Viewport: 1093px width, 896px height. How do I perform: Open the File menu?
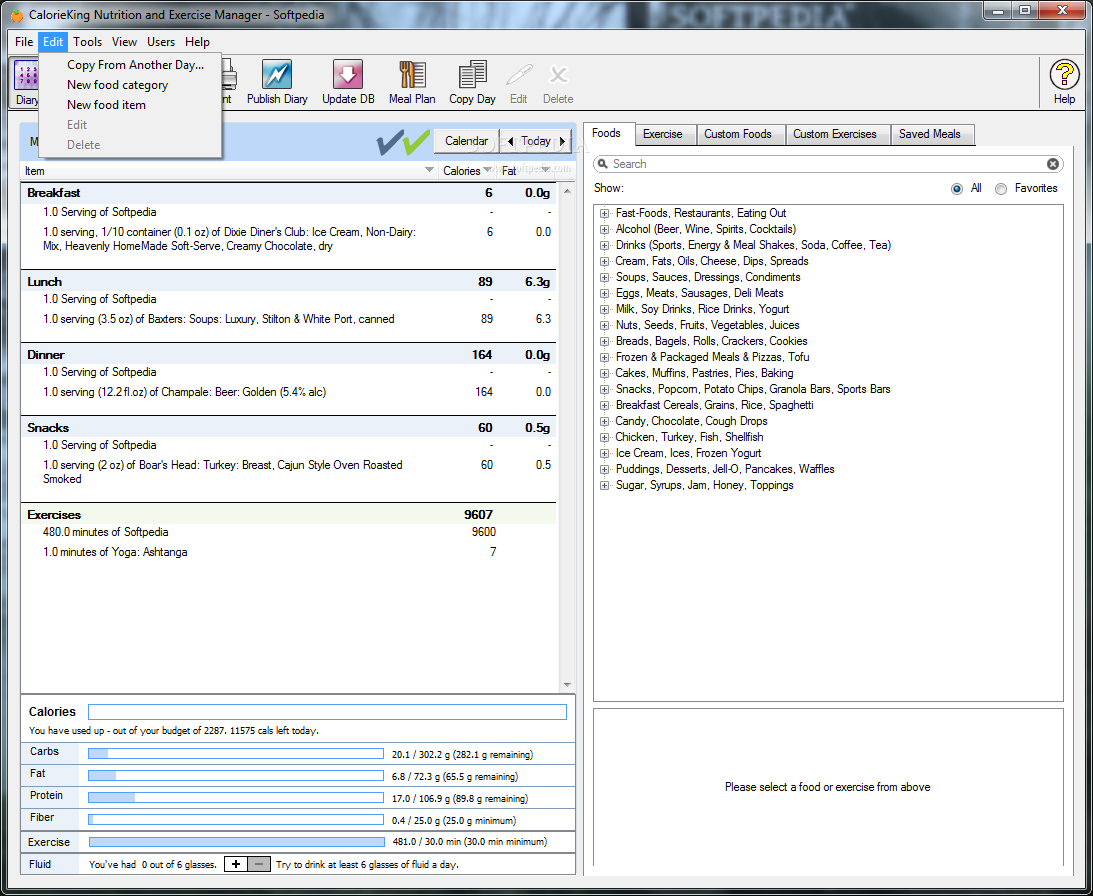click(24, 42)
